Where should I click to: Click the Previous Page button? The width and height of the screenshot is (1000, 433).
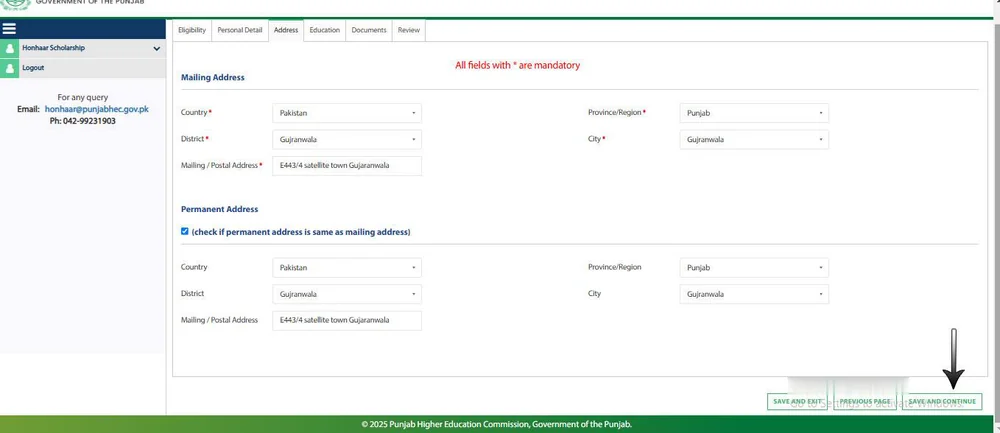point(865,402)
